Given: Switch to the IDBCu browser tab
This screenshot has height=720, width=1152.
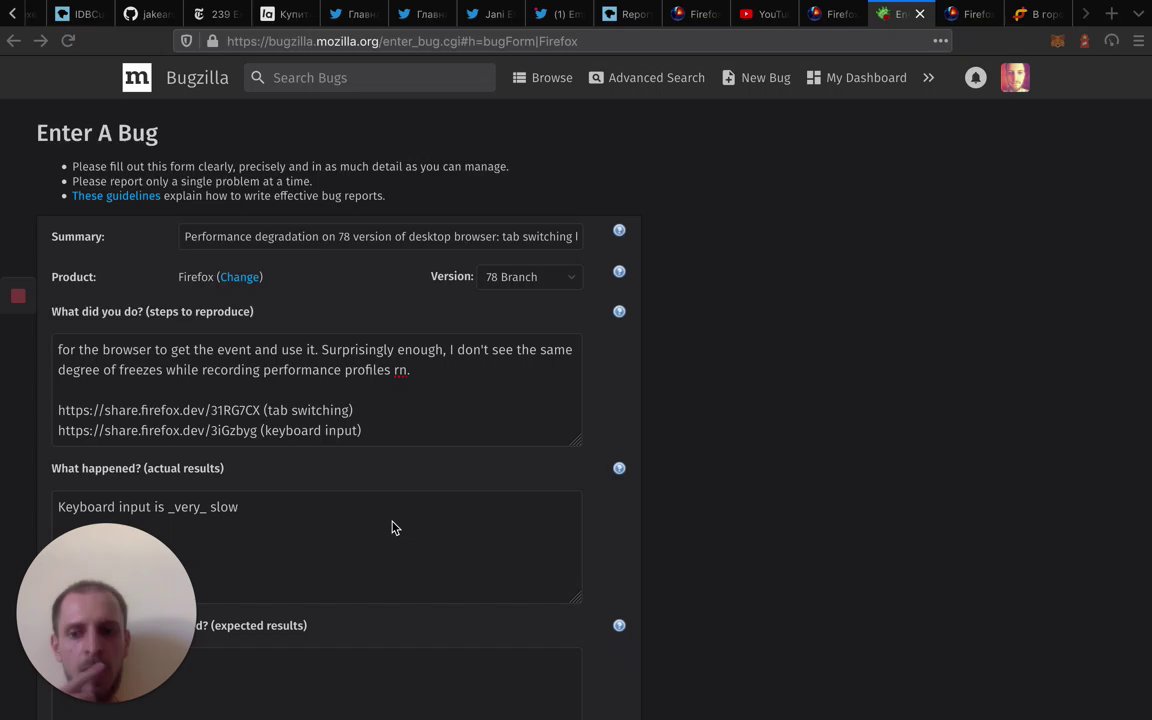Looking at the screenshot, I should coord(79,14).
